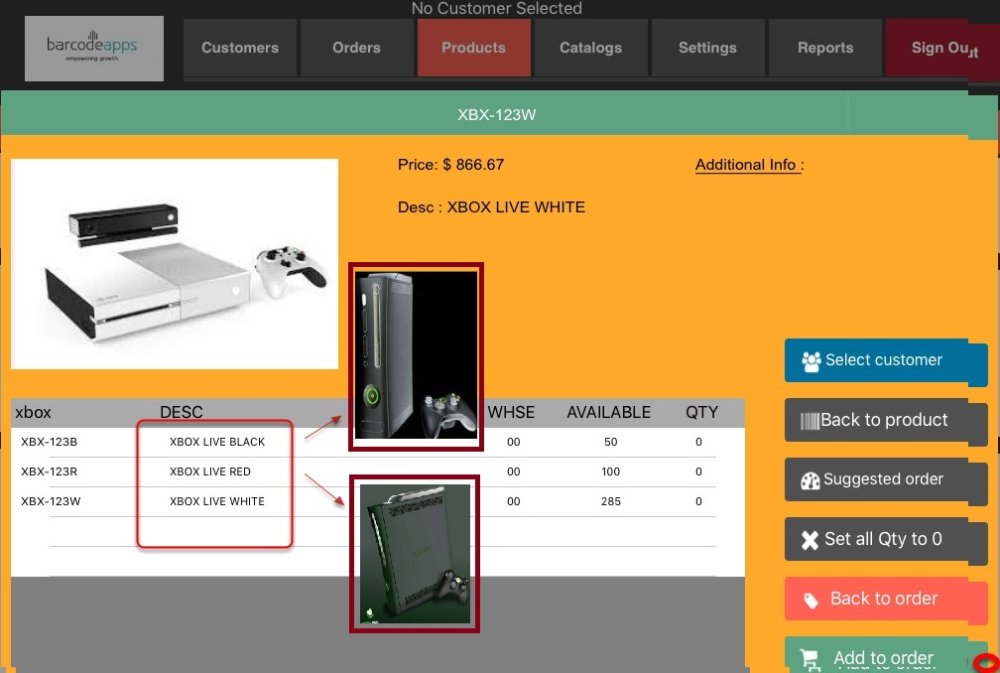
Task: Click the cart icon on Add to order
Action: (x=809, y=658)
